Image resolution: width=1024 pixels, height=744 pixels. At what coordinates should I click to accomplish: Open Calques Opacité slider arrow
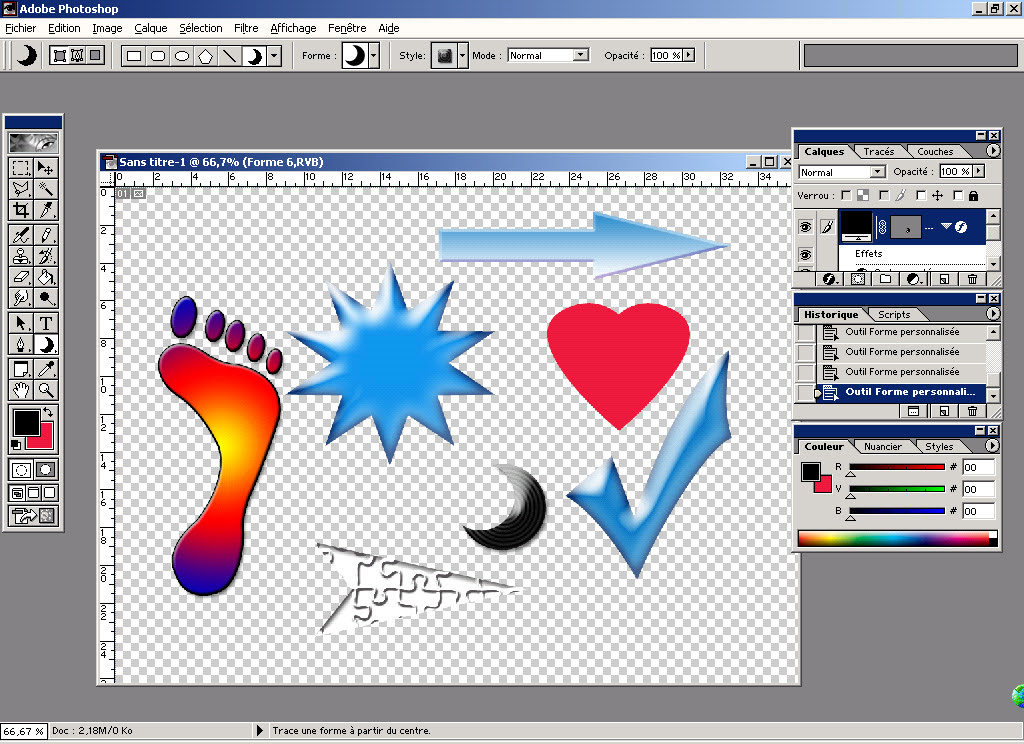978,171
